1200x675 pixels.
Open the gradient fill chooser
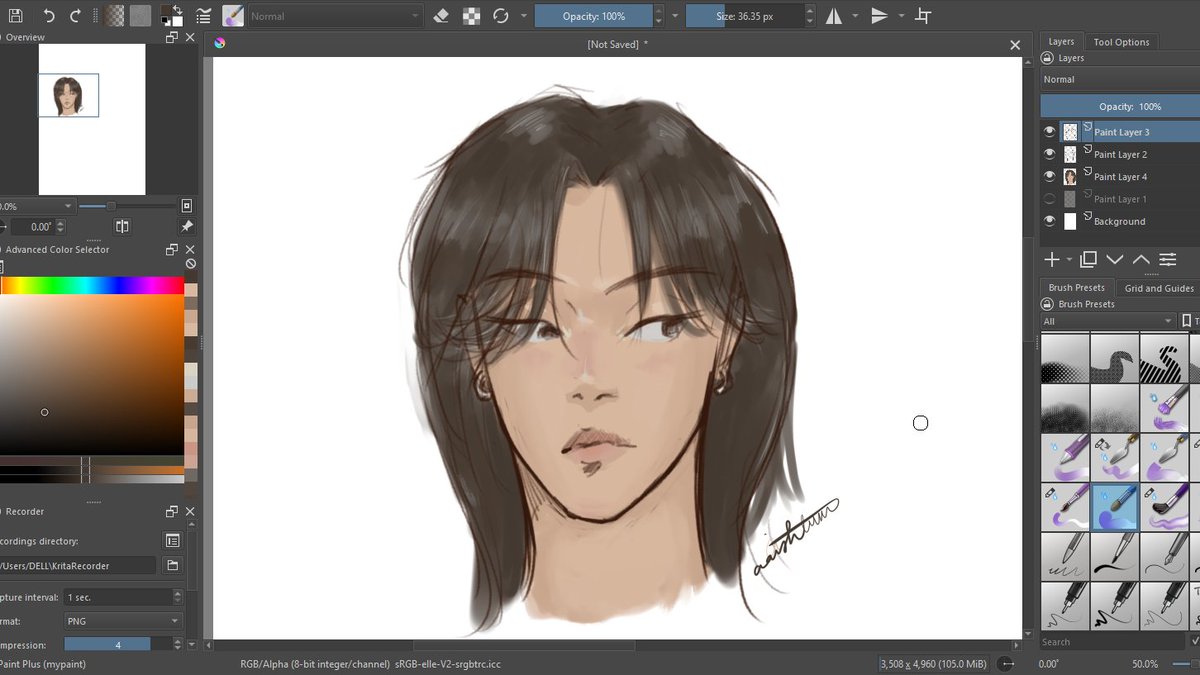click(116, 16)
